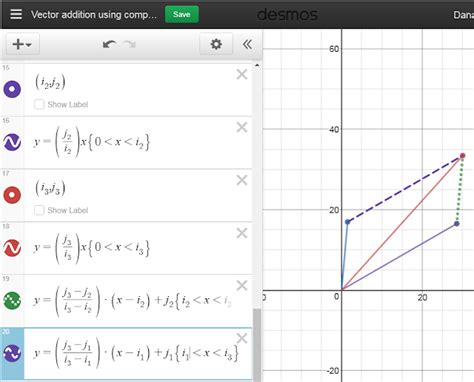Screen dimensions: 474x382
Task: Save the graph with the Save button
Action: tap(182, 14)
